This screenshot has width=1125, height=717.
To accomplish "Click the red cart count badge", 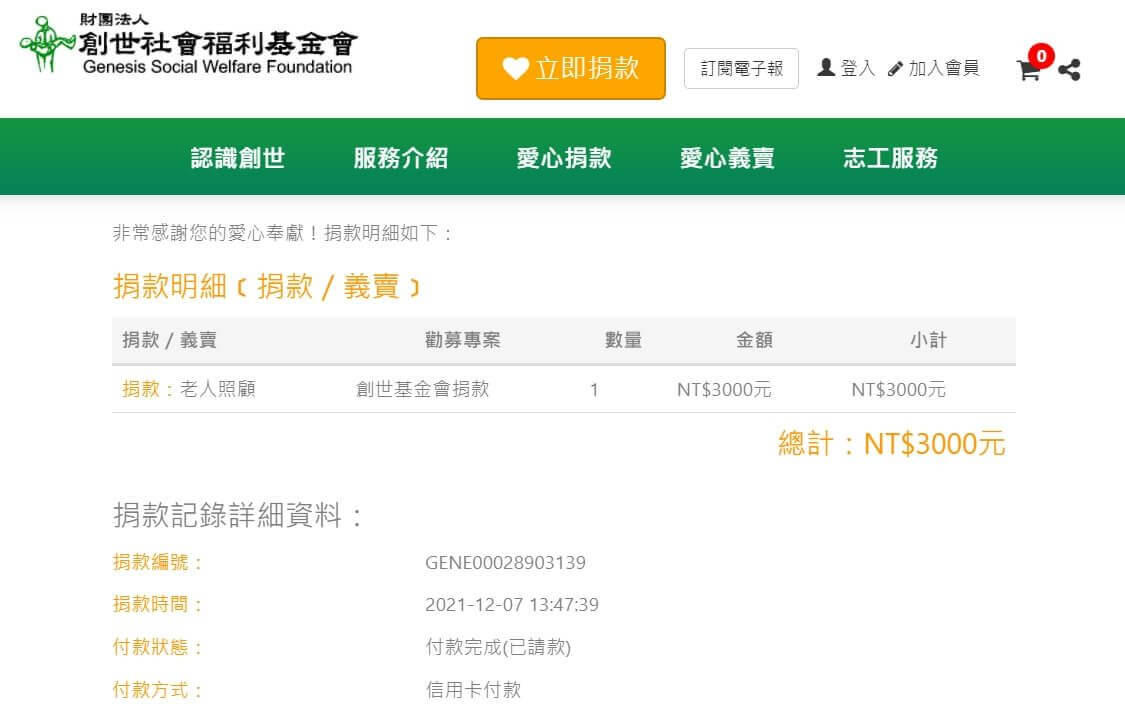I will coord(1041,55).
